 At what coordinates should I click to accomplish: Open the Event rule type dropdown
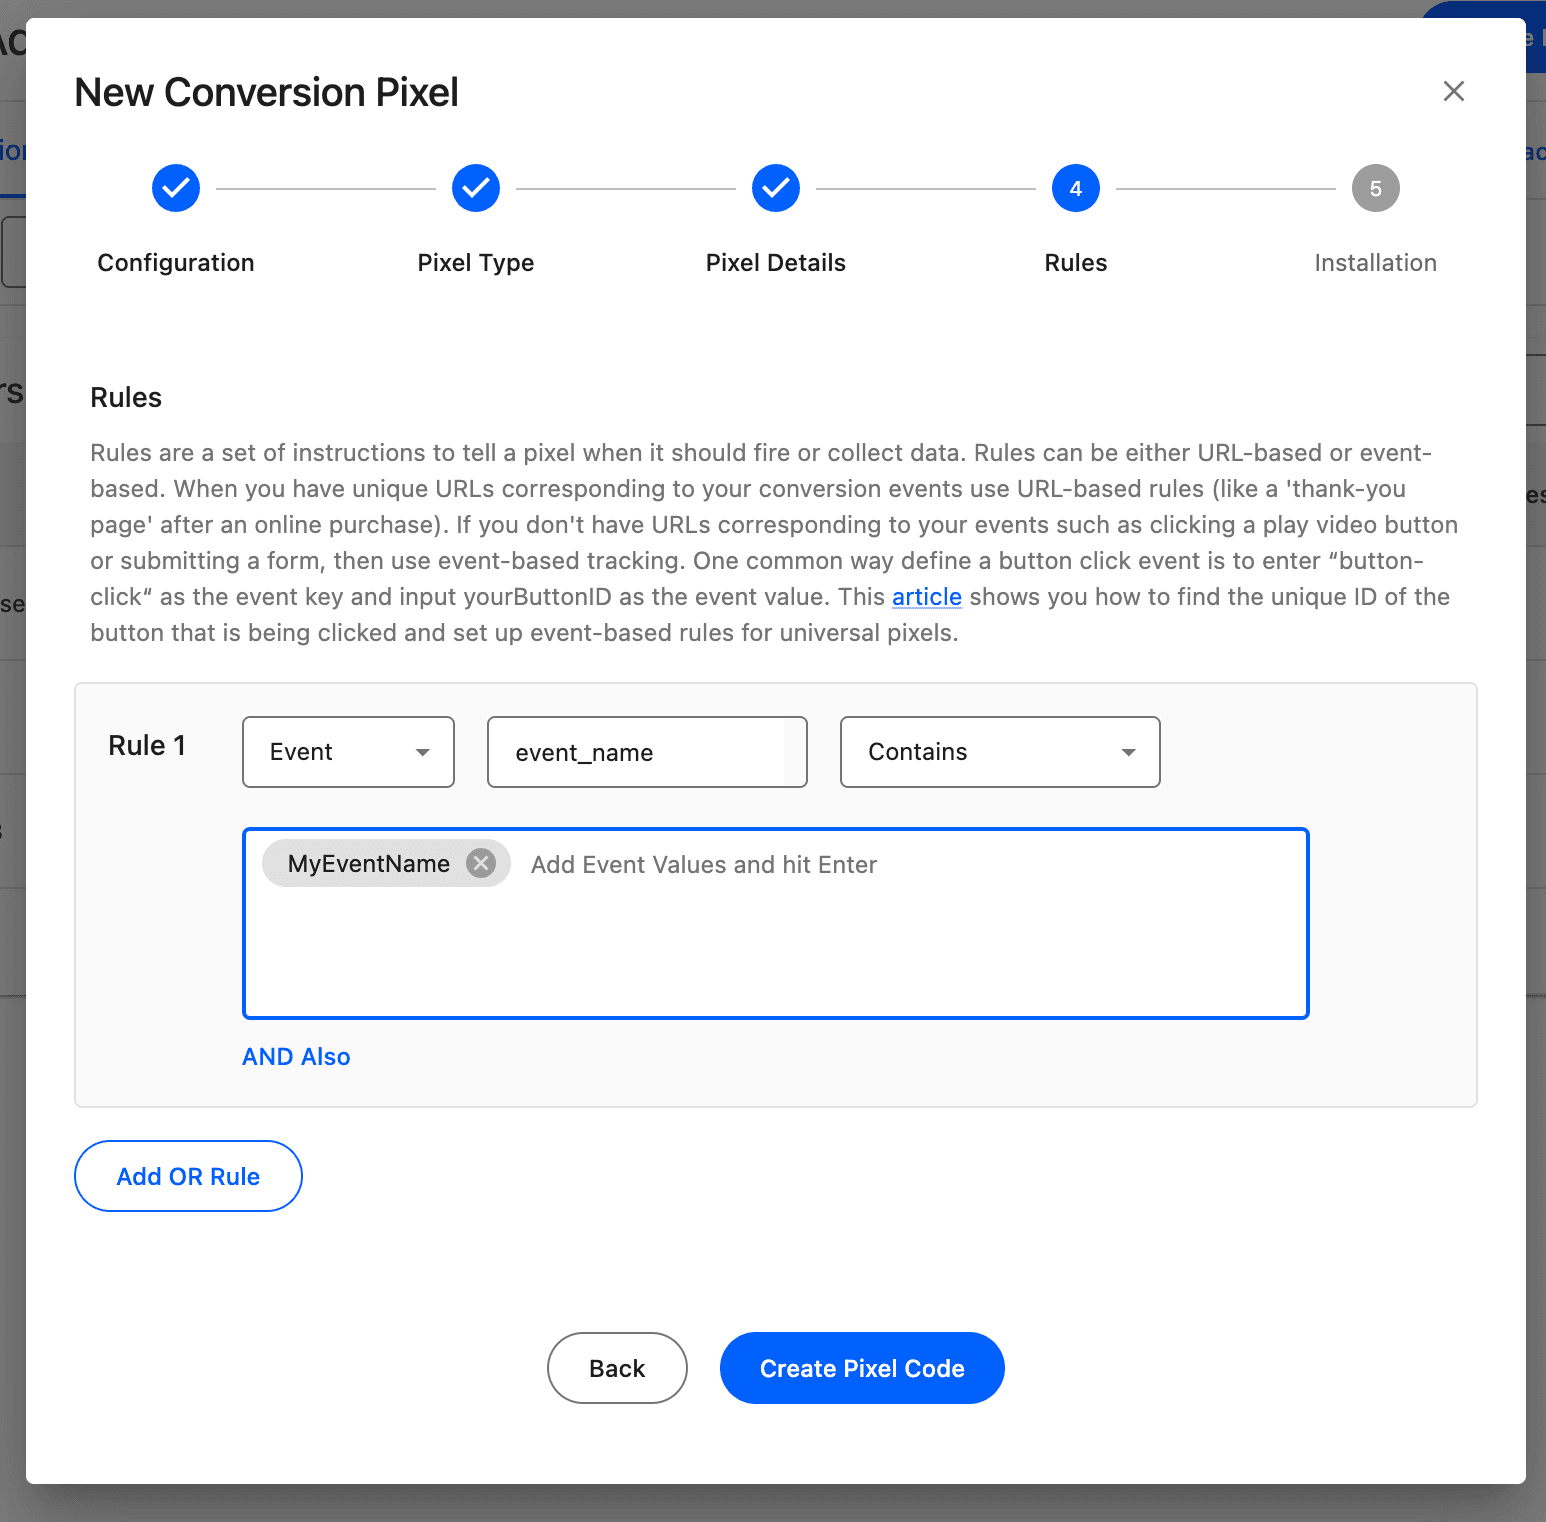point(348,752)
